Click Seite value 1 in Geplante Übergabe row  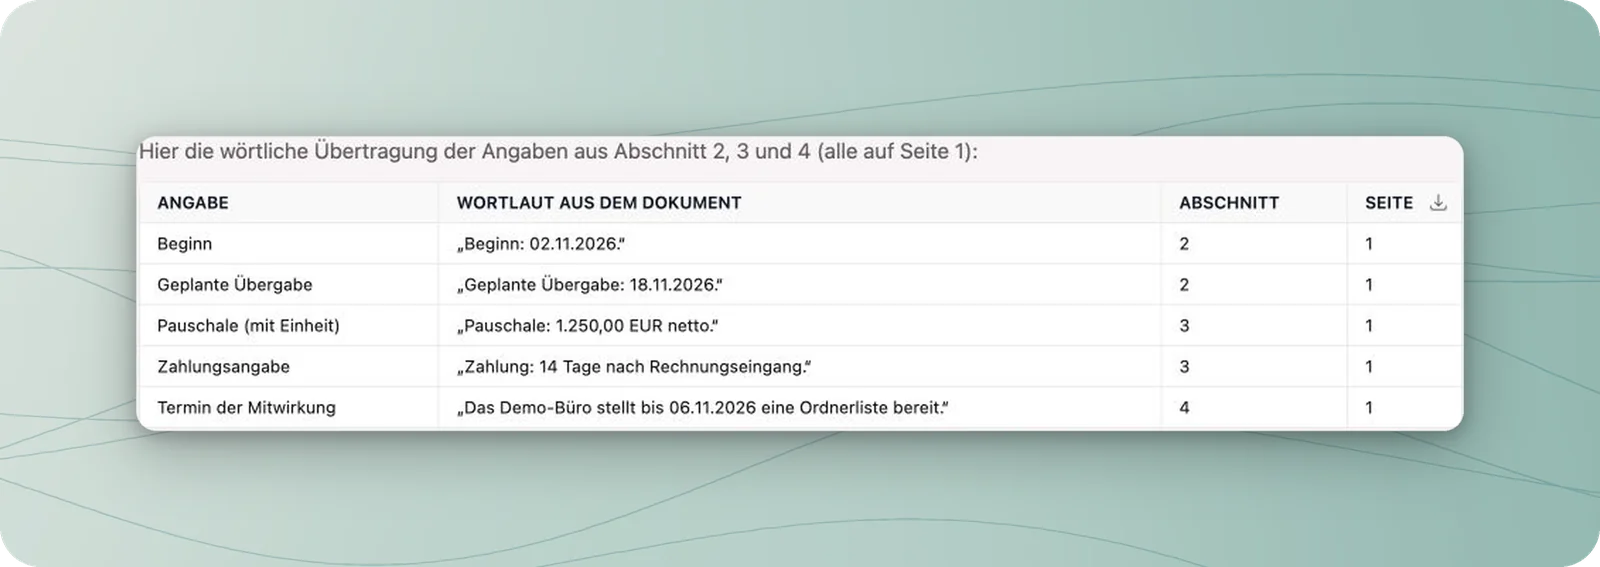tap(1369, 285)
